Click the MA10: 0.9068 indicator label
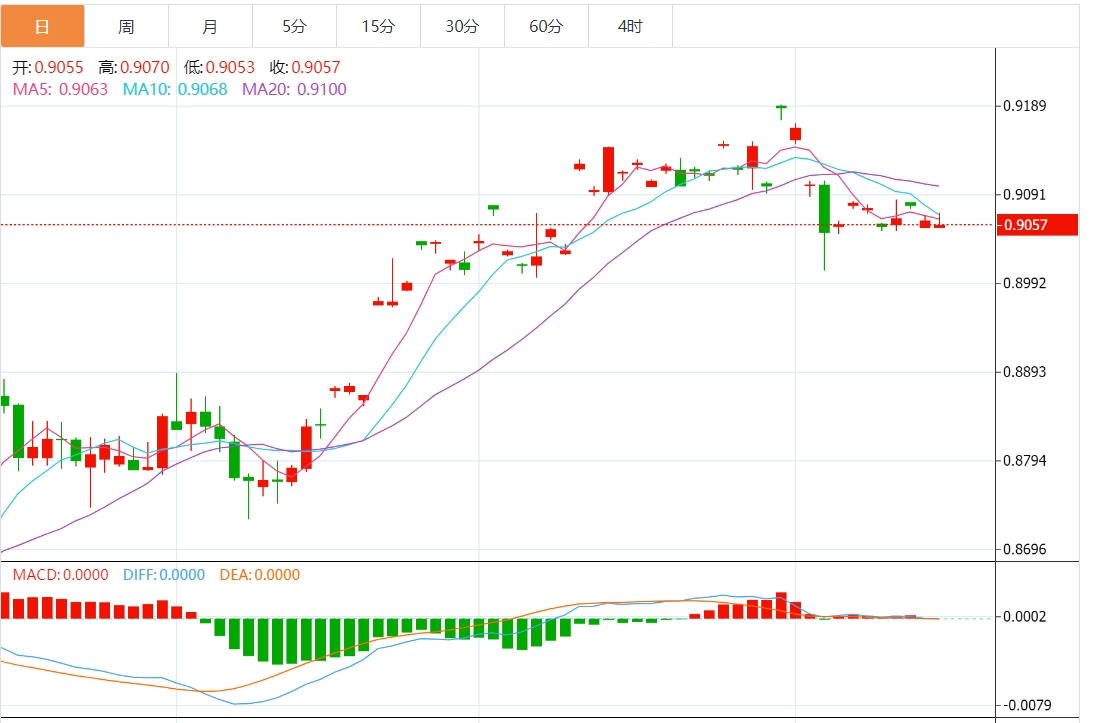This screenshot has width=1096, height=723. click(175, 90)
